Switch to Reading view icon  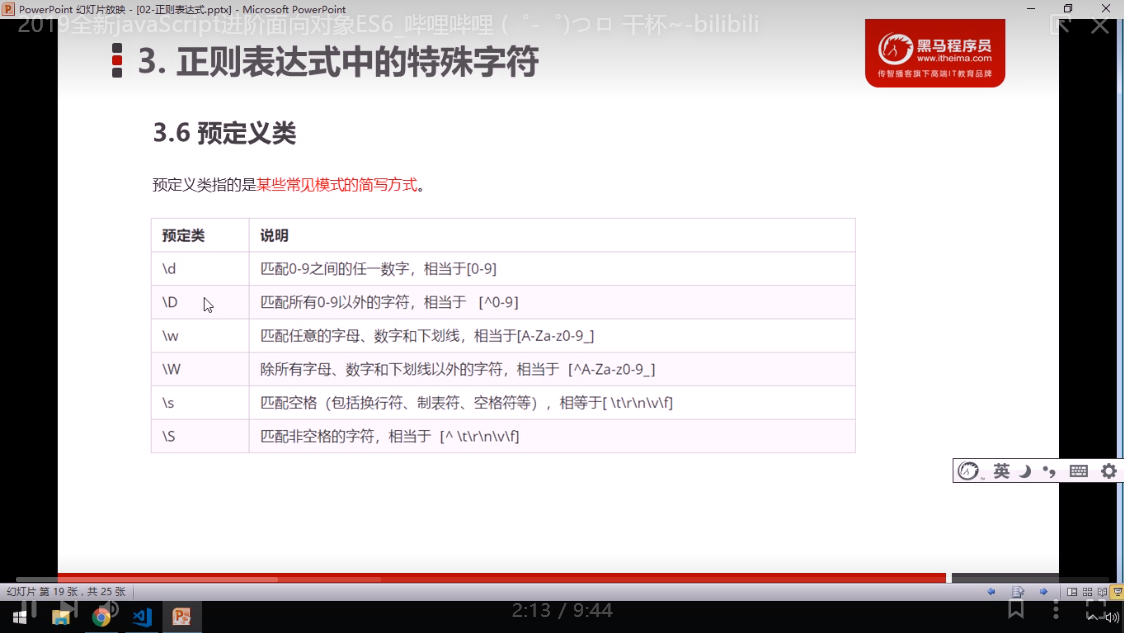click(x=1102, y=592)
